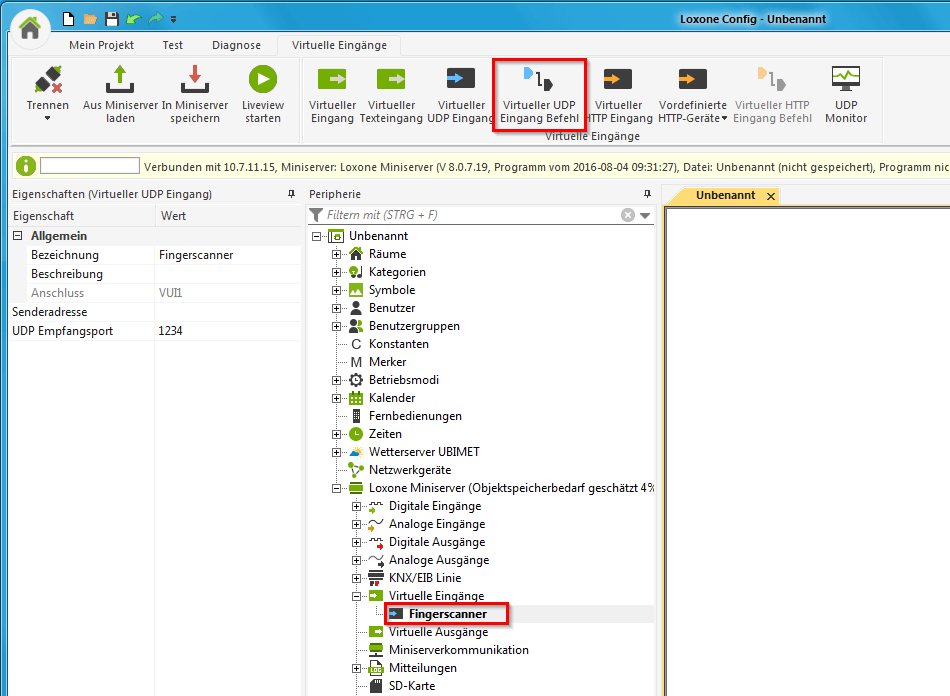Insert a Virtueller HTTP Eingang
This screenshot has height=696, width=950.
[x=618, y=80]
